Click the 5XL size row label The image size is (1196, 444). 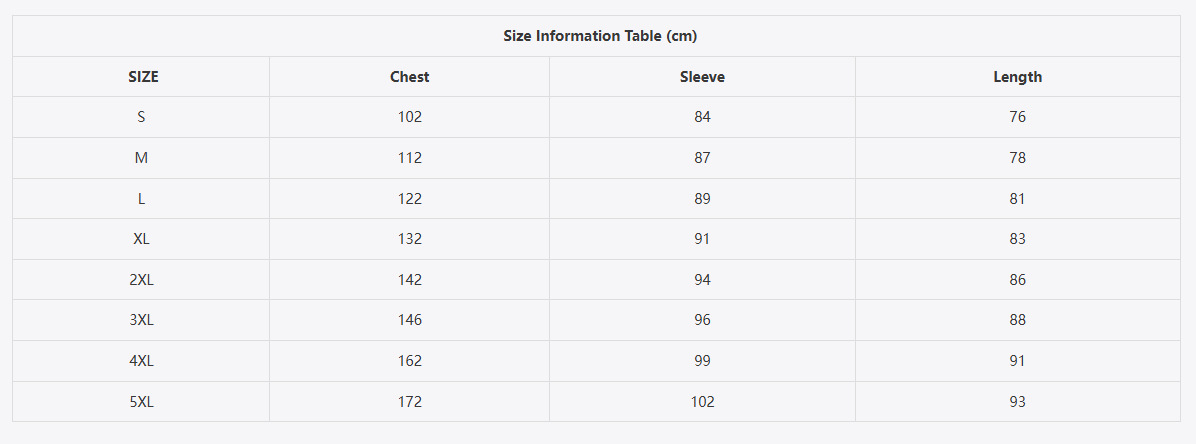coord(141,402)
